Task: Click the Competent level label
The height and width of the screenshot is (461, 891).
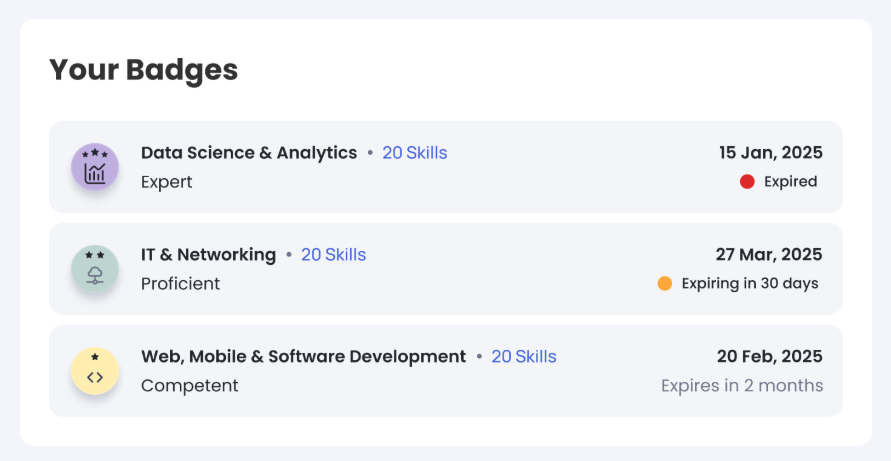Action: coord(190,386)
